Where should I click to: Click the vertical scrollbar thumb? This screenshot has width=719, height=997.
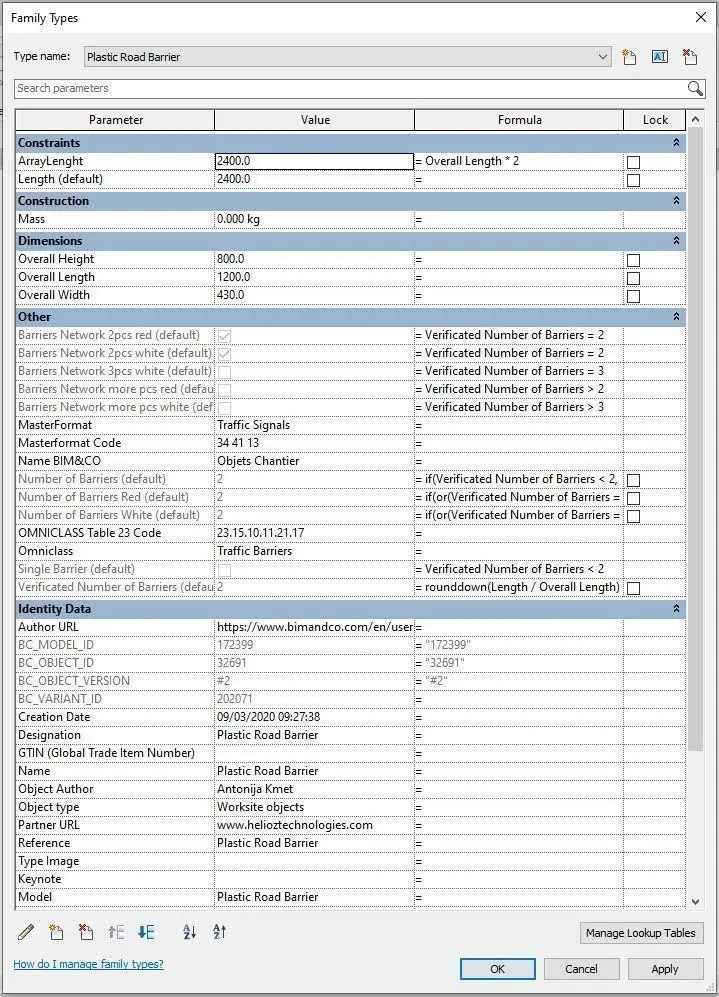click(695, 439)
